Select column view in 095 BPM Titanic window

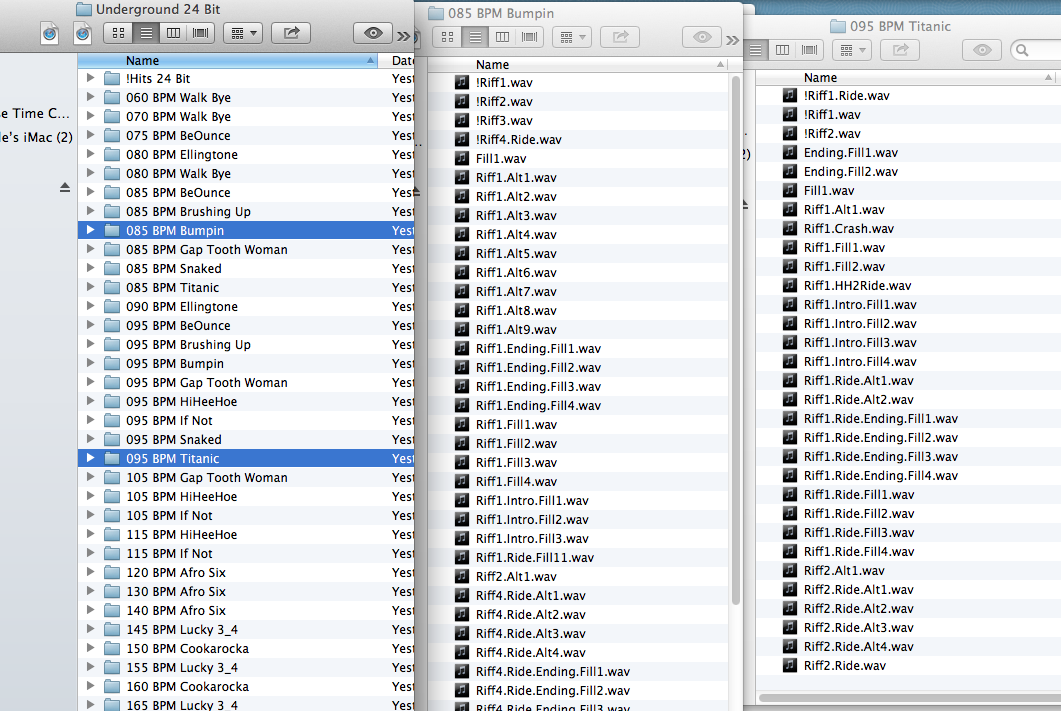[x=783, y=50]
